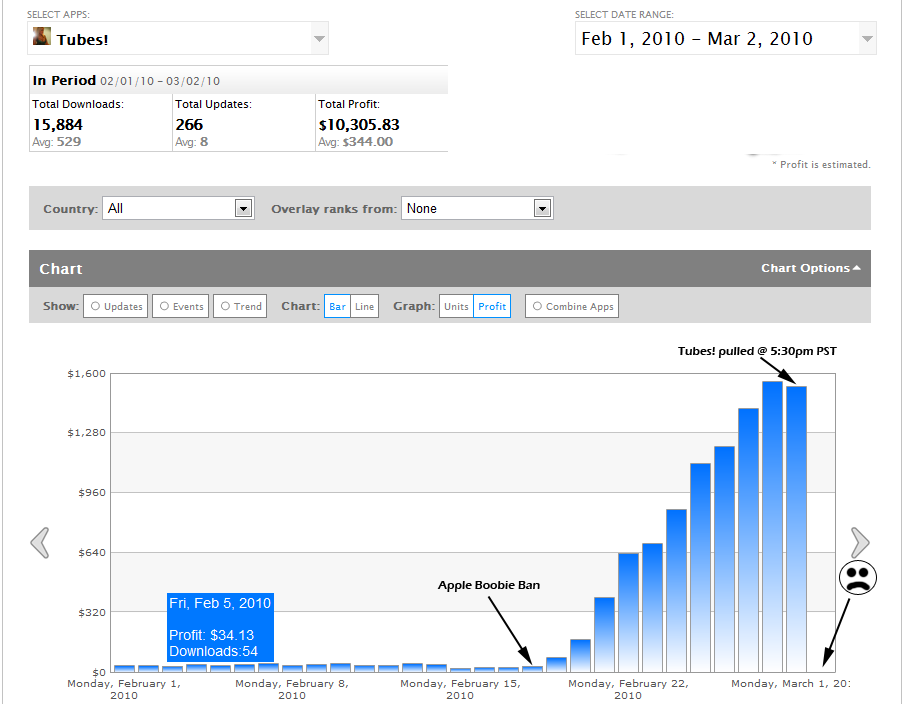Switch chart type to Bar
This screenshot has width=904, height=704.
click(337, 306)
